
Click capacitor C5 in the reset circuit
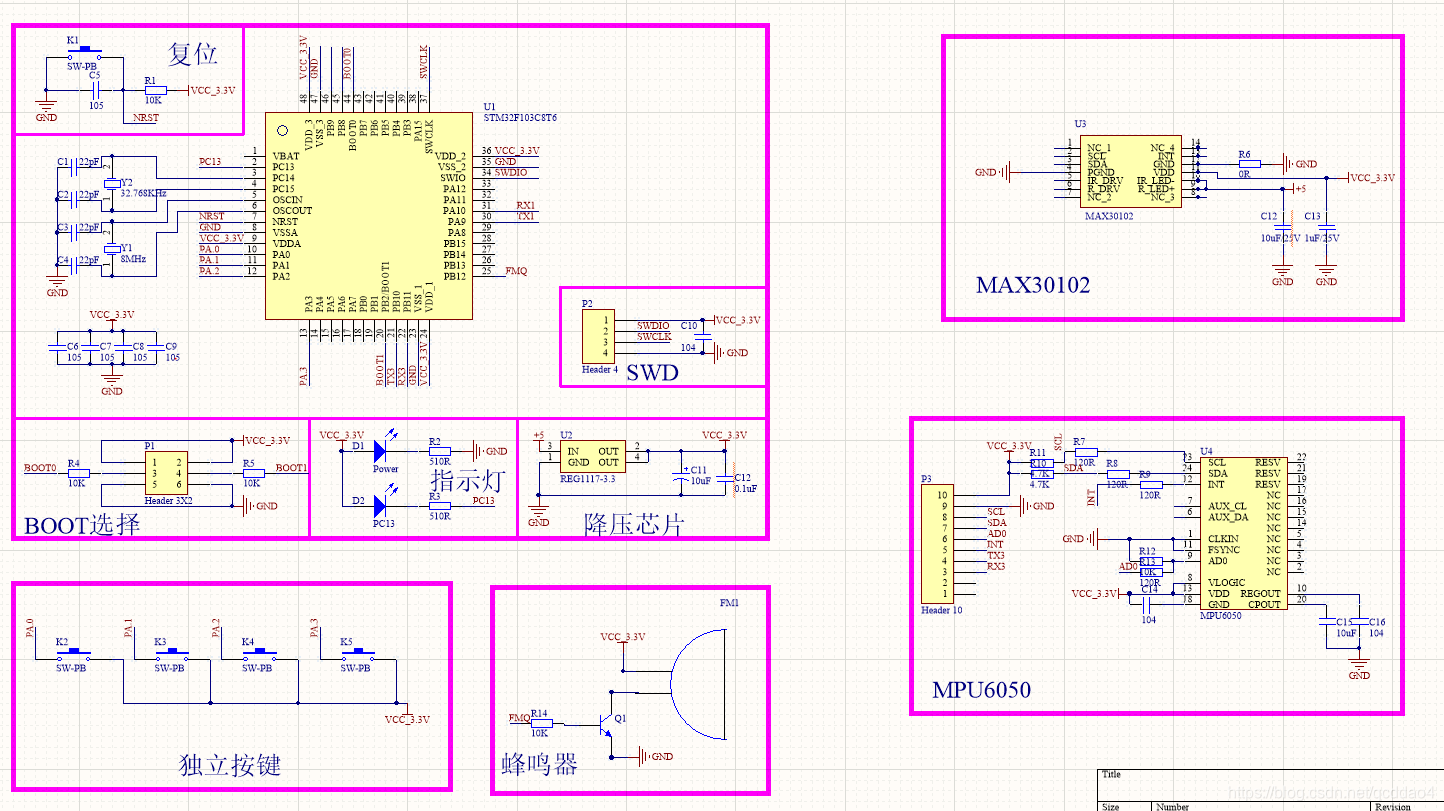(x=95, y=89)
